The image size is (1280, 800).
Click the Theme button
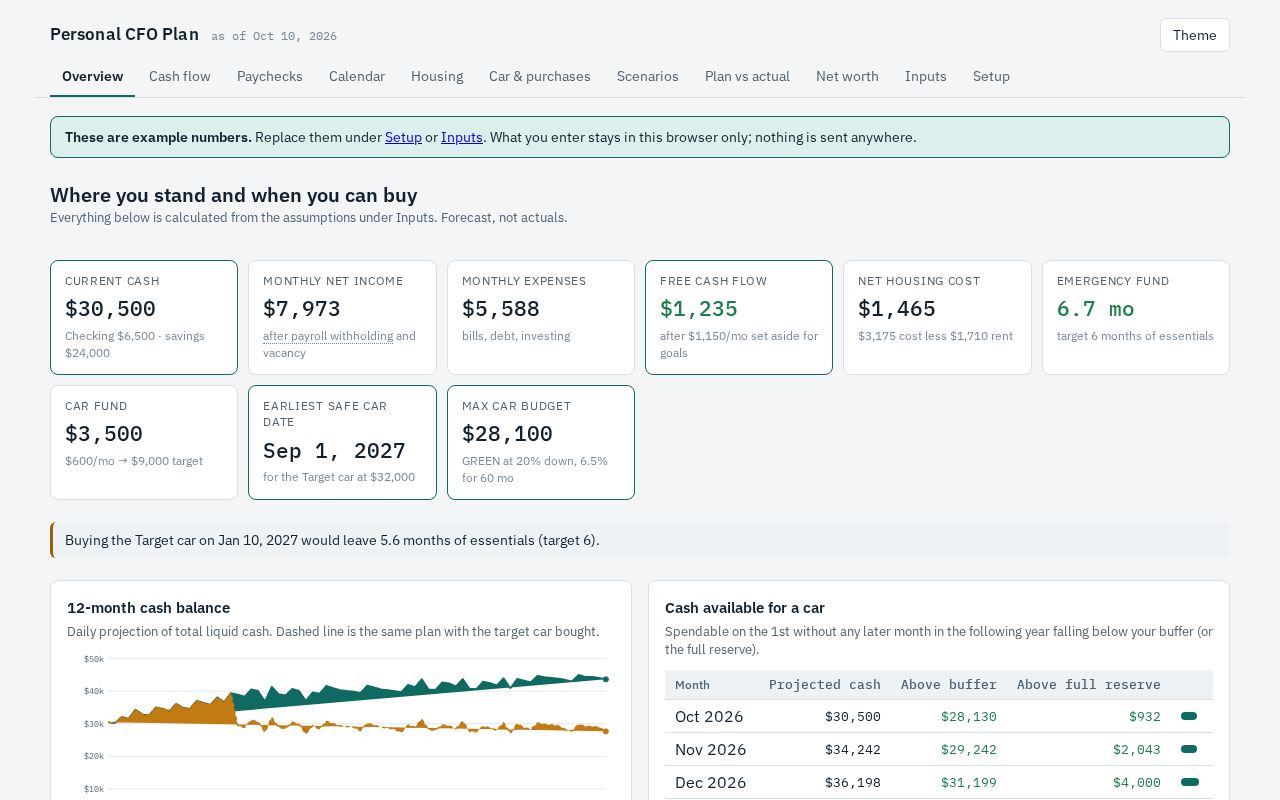(1194, 35)
